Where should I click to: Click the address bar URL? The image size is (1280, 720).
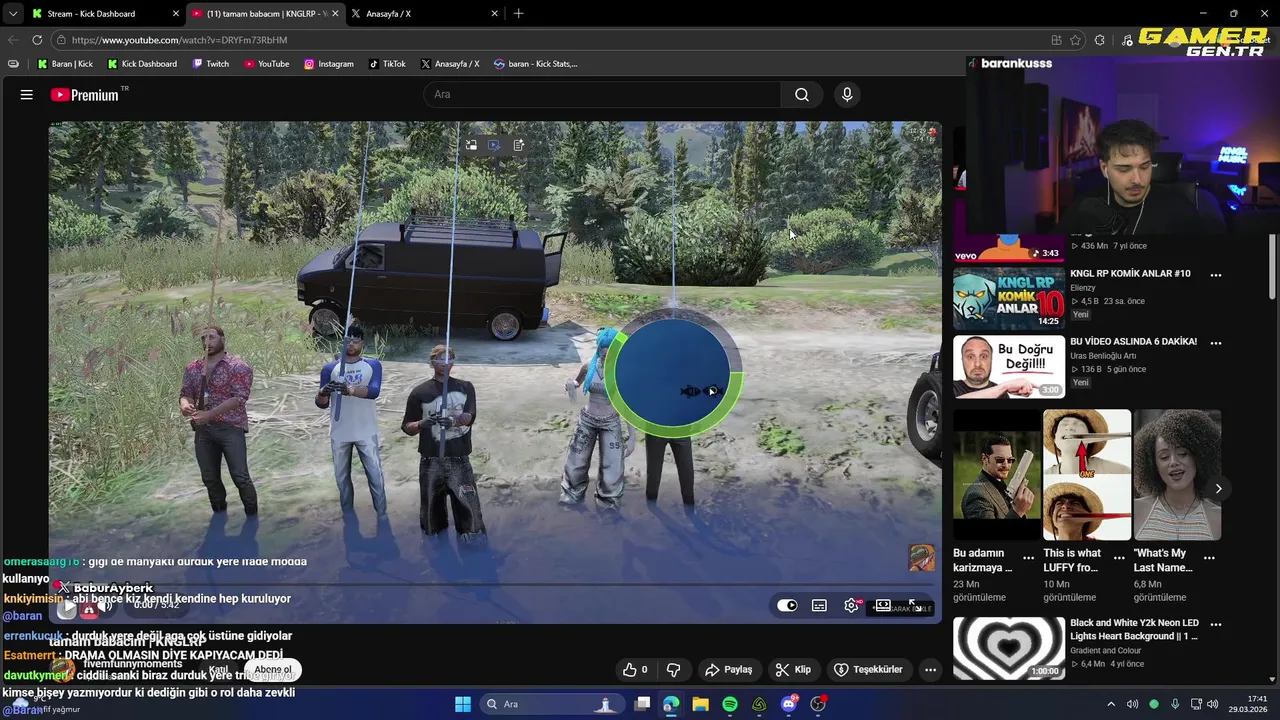(180, 40)
